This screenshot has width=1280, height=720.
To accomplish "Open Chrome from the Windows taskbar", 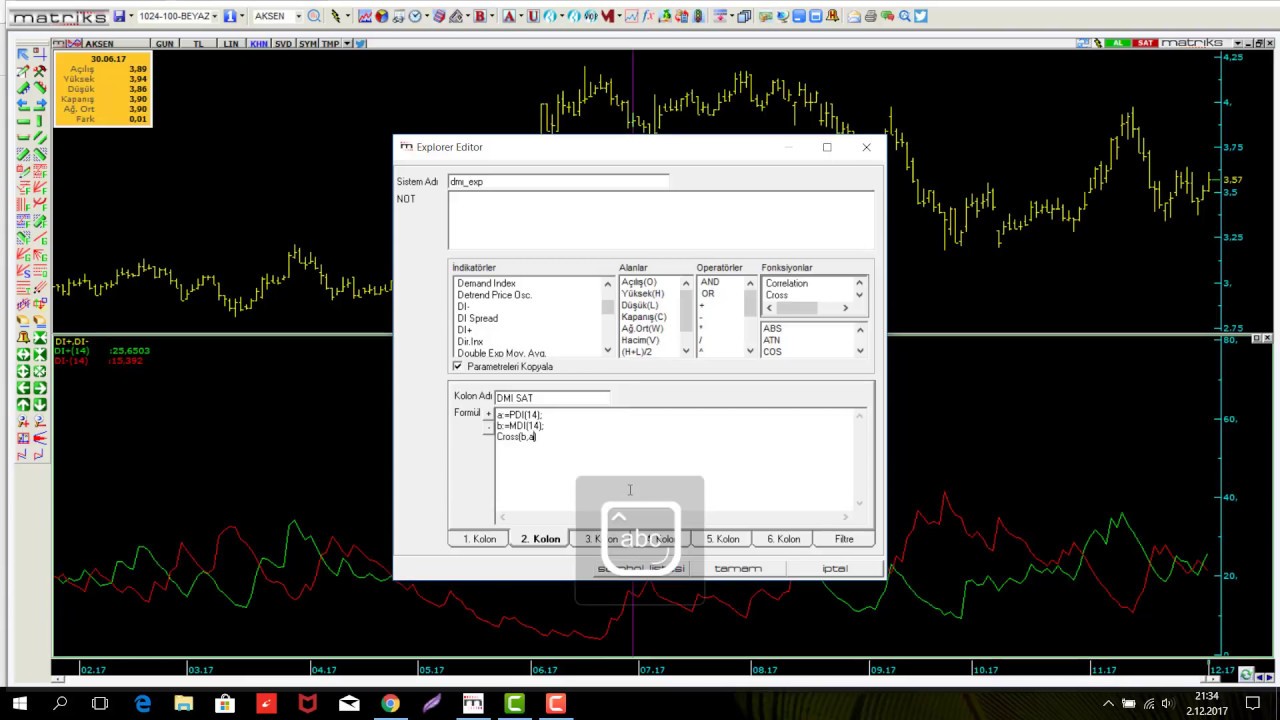I will [390, 704].
